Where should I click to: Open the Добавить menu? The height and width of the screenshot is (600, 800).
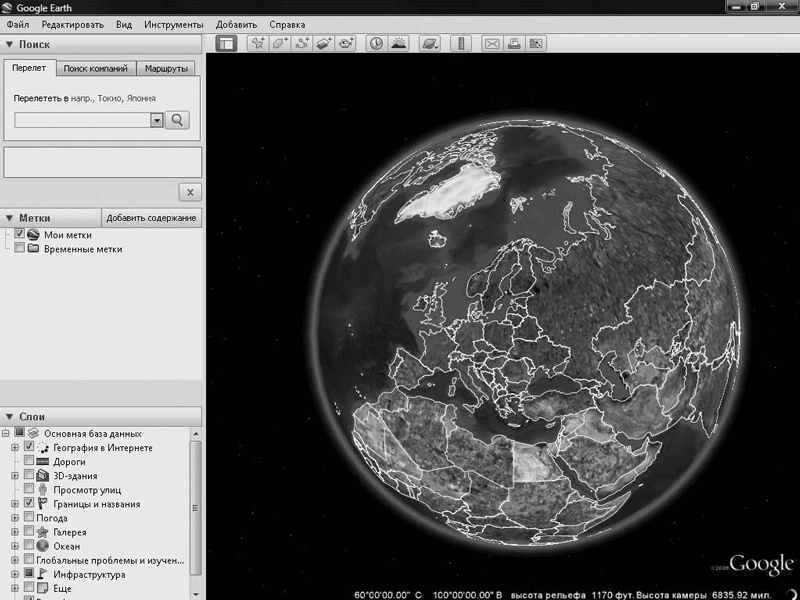[x=236, y=24]
